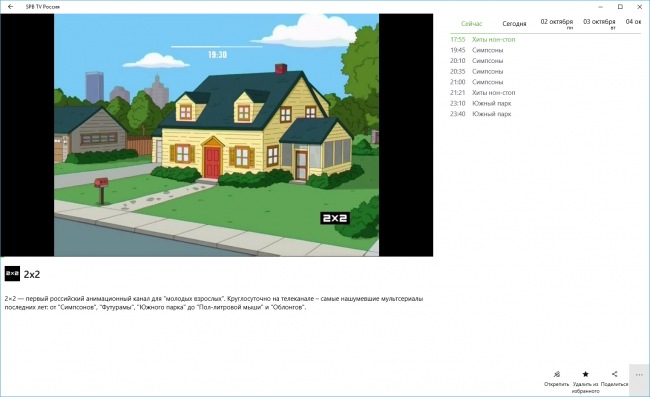Click the 2x2 watermark on the video
Viewport: 650px width, 397px height.
(335, 218)
